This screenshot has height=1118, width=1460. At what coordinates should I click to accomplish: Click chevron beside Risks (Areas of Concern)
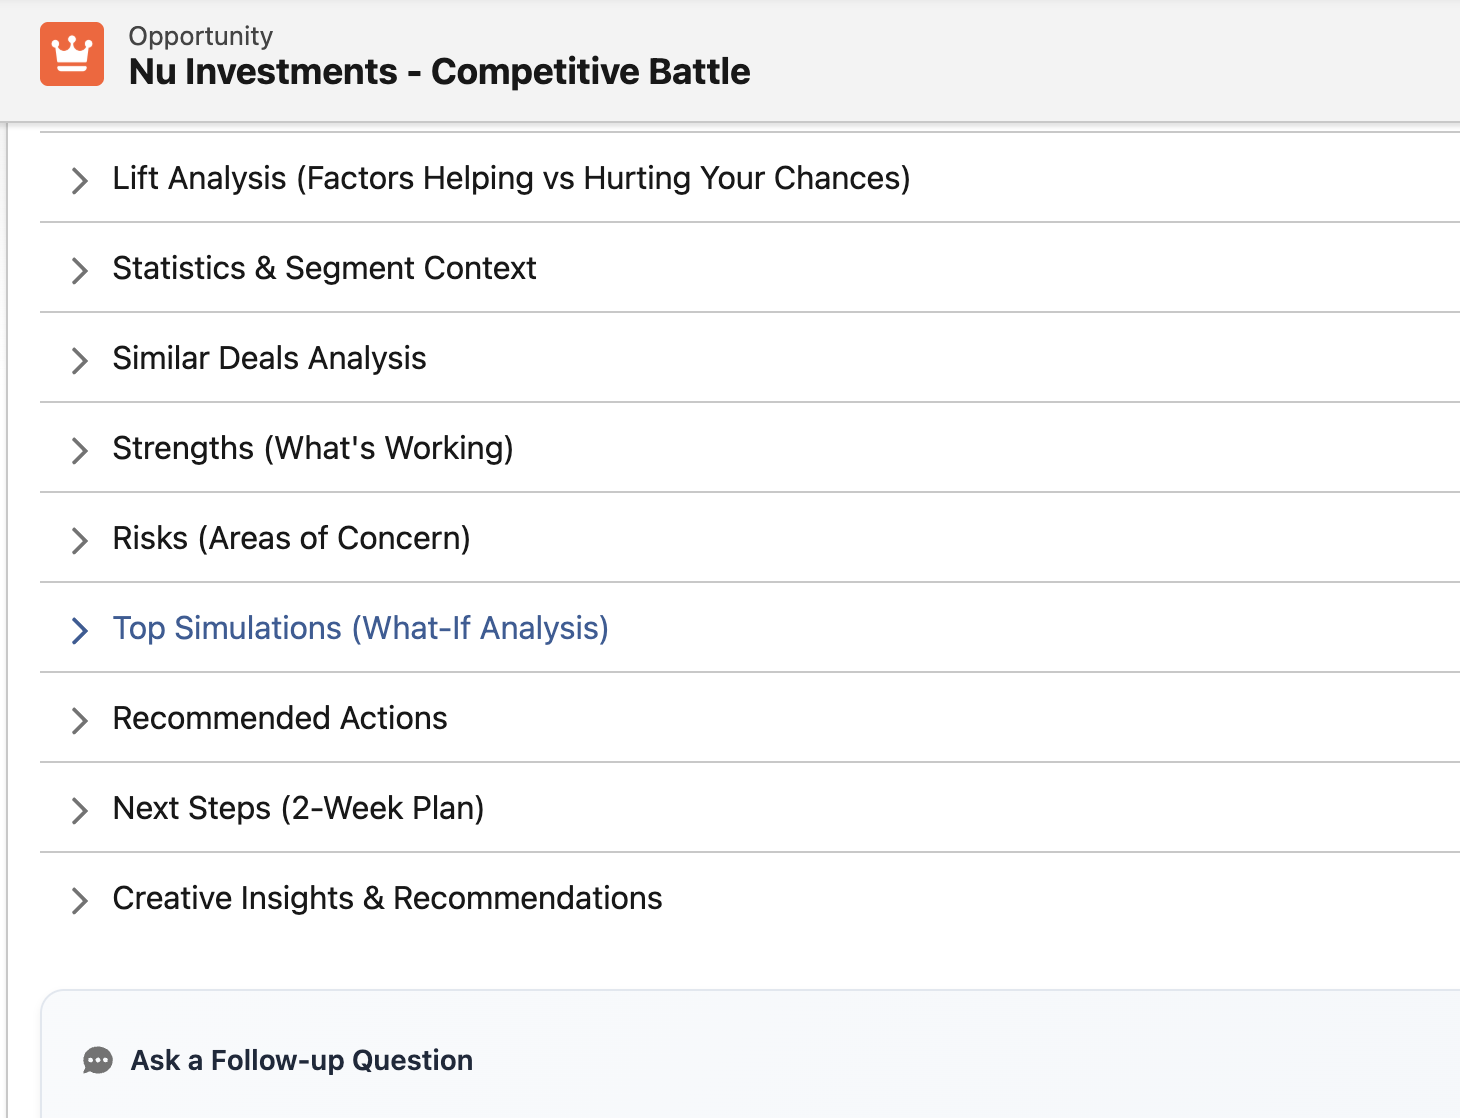80,540
